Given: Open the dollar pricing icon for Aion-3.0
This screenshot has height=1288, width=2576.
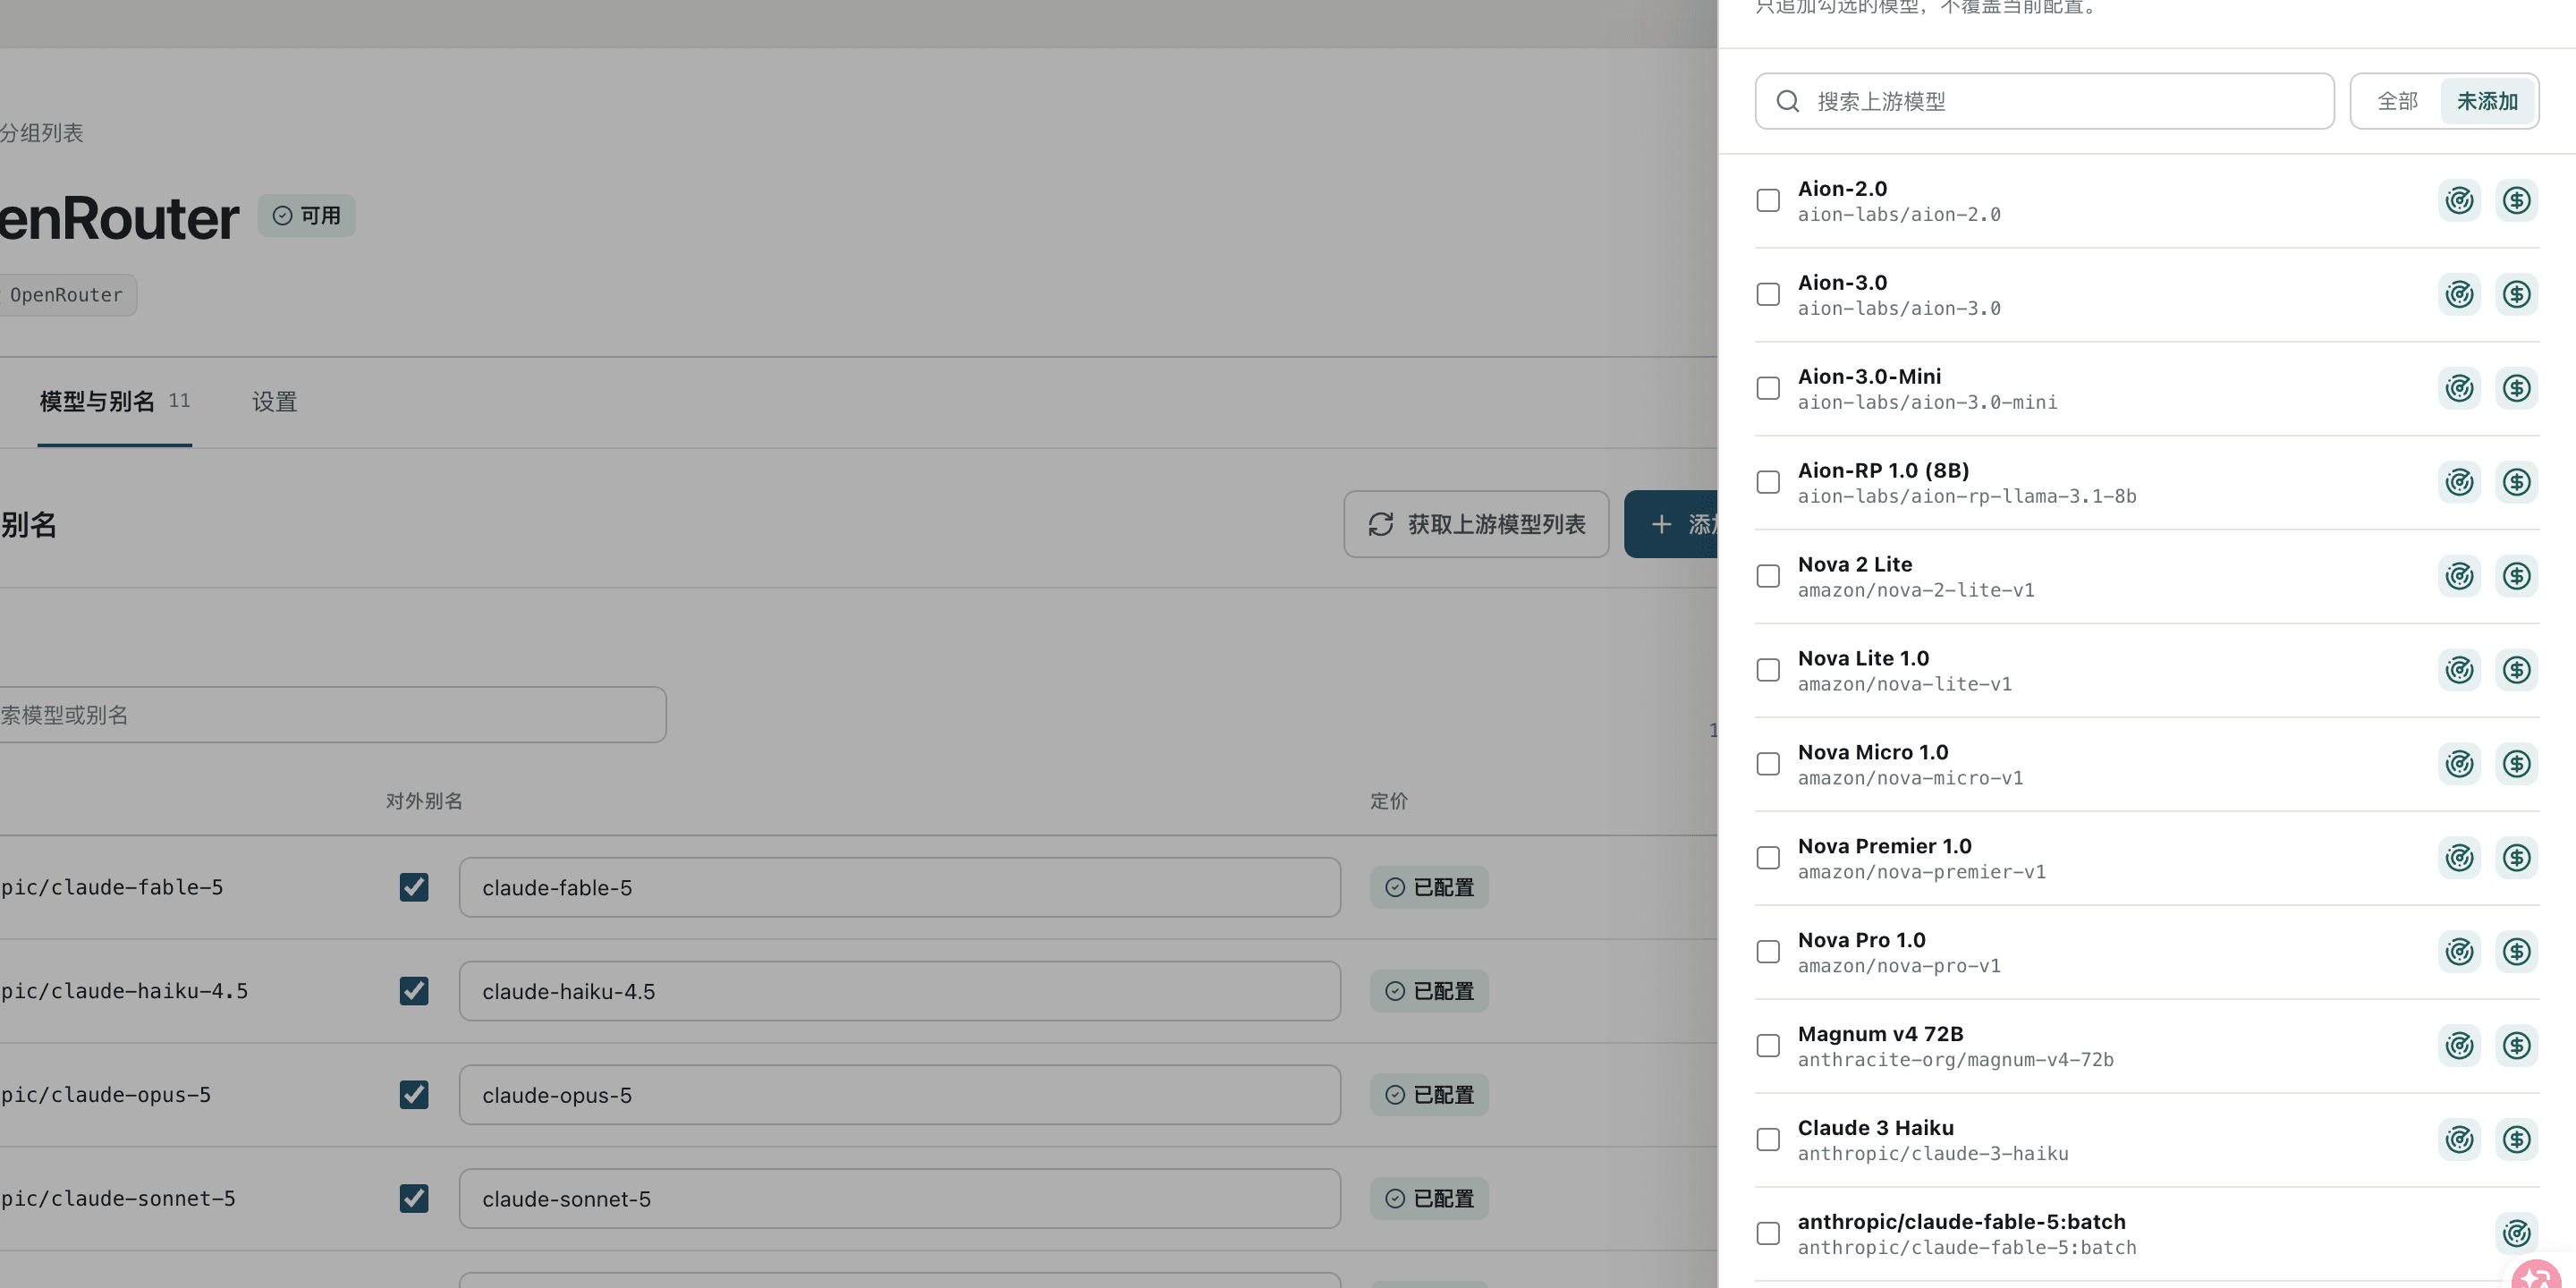Looking at the screenshot, I should click(x=2516, y=294).
